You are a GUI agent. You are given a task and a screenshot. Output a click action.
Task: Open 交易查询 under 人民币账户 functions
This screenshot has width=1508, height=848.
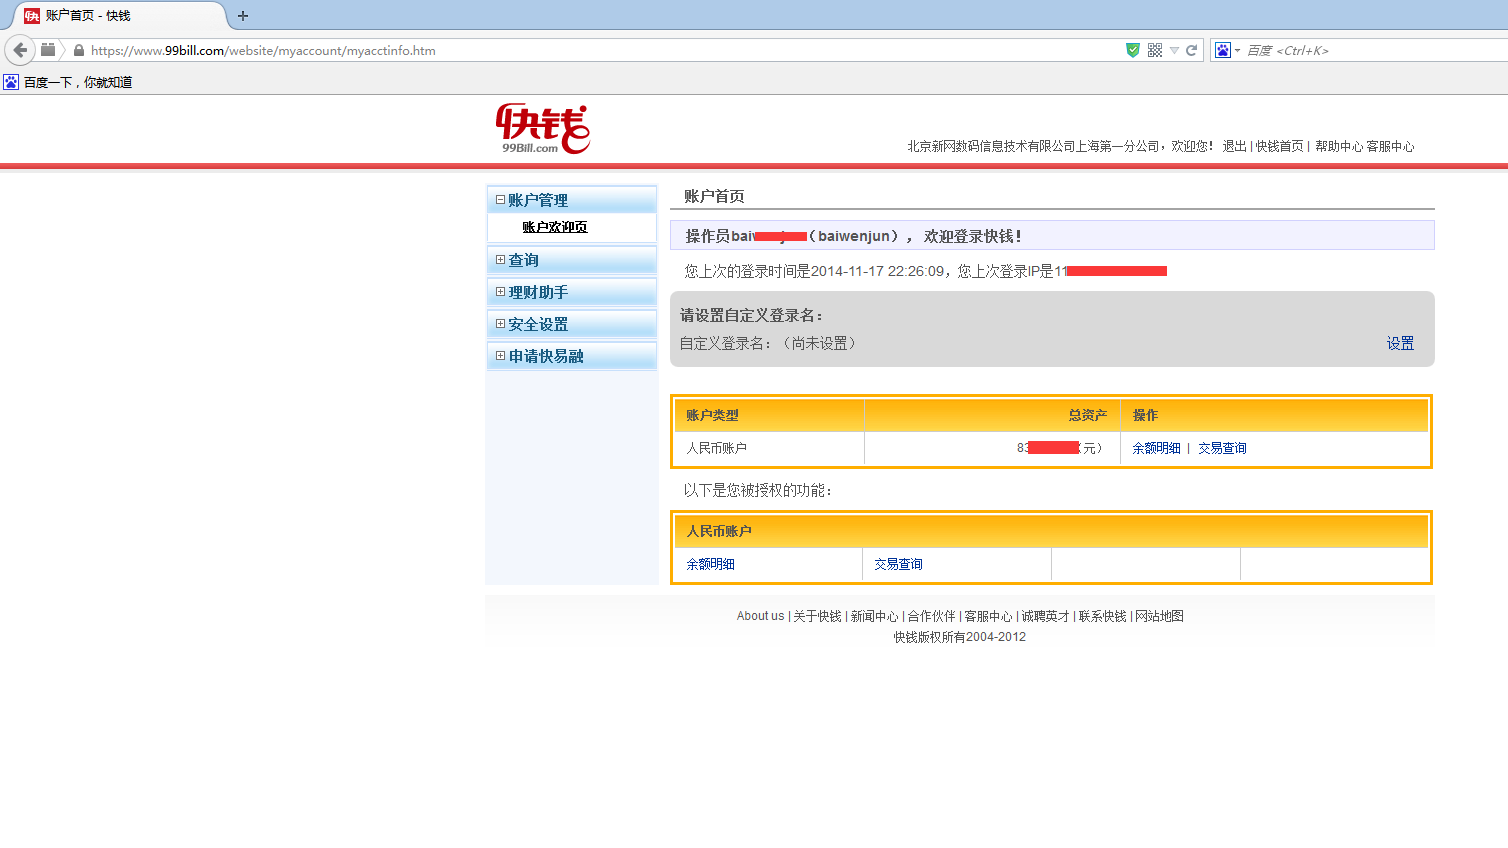coord(898,564)
